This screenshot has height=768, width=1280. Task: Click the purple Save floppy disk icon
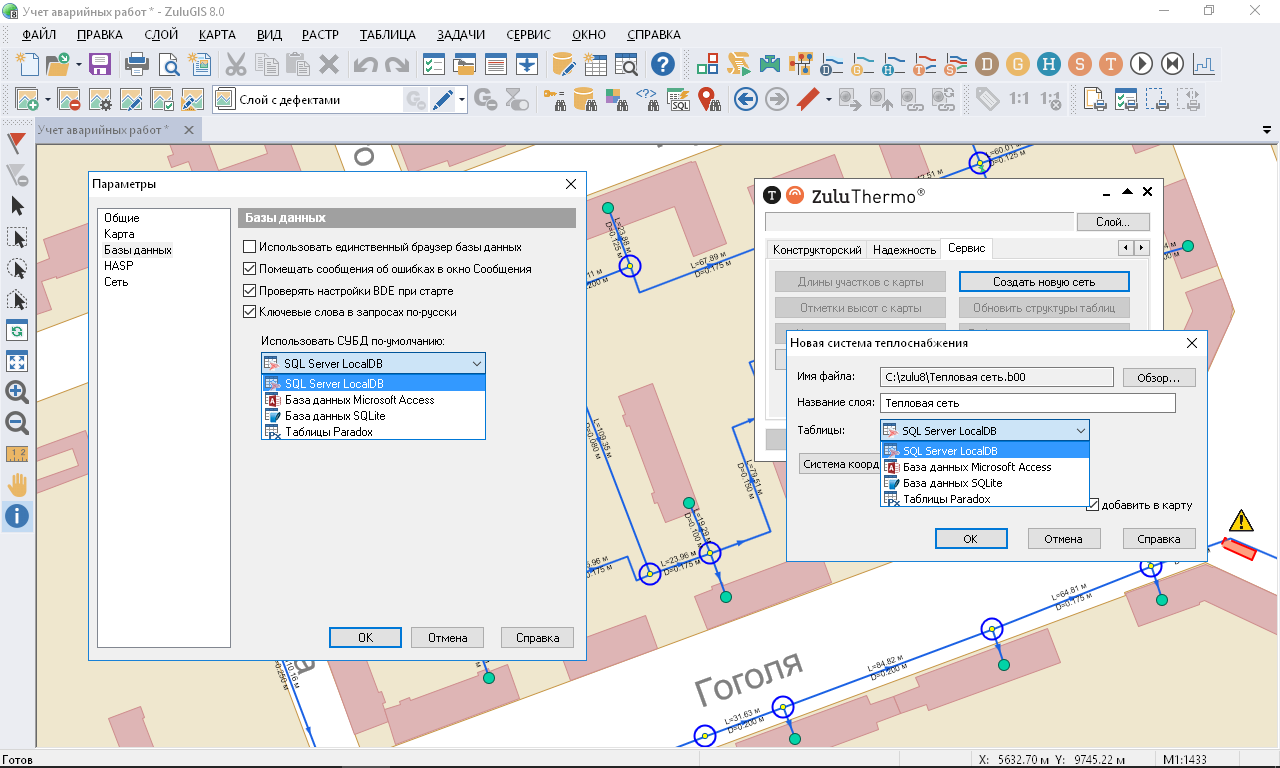[100, 65]
